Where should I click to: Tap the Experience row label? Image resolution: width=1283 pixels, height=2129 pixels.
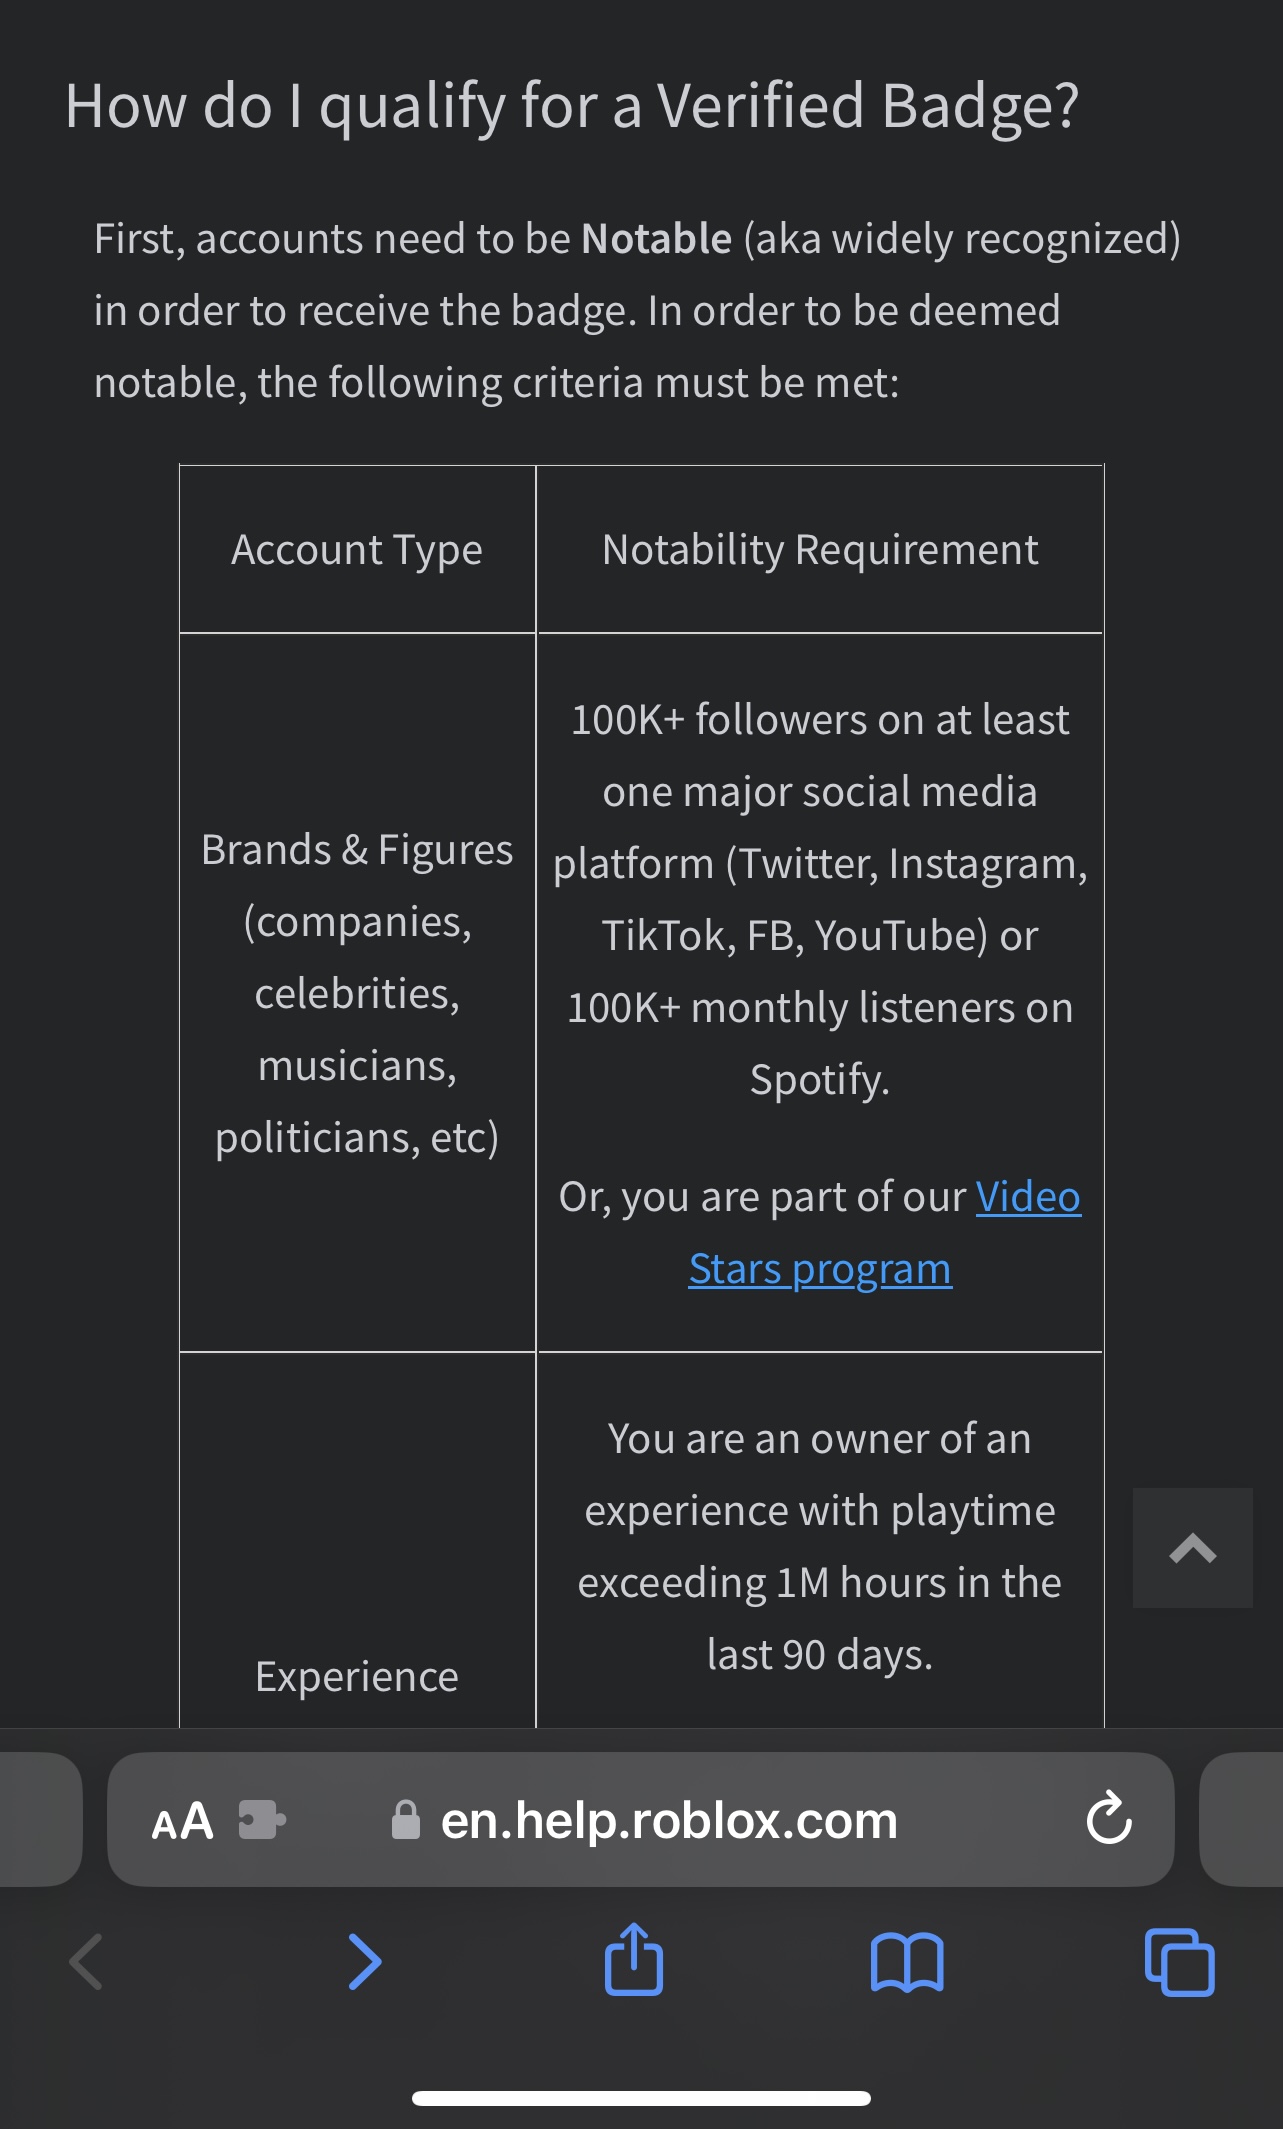(x=356, y=1677)
